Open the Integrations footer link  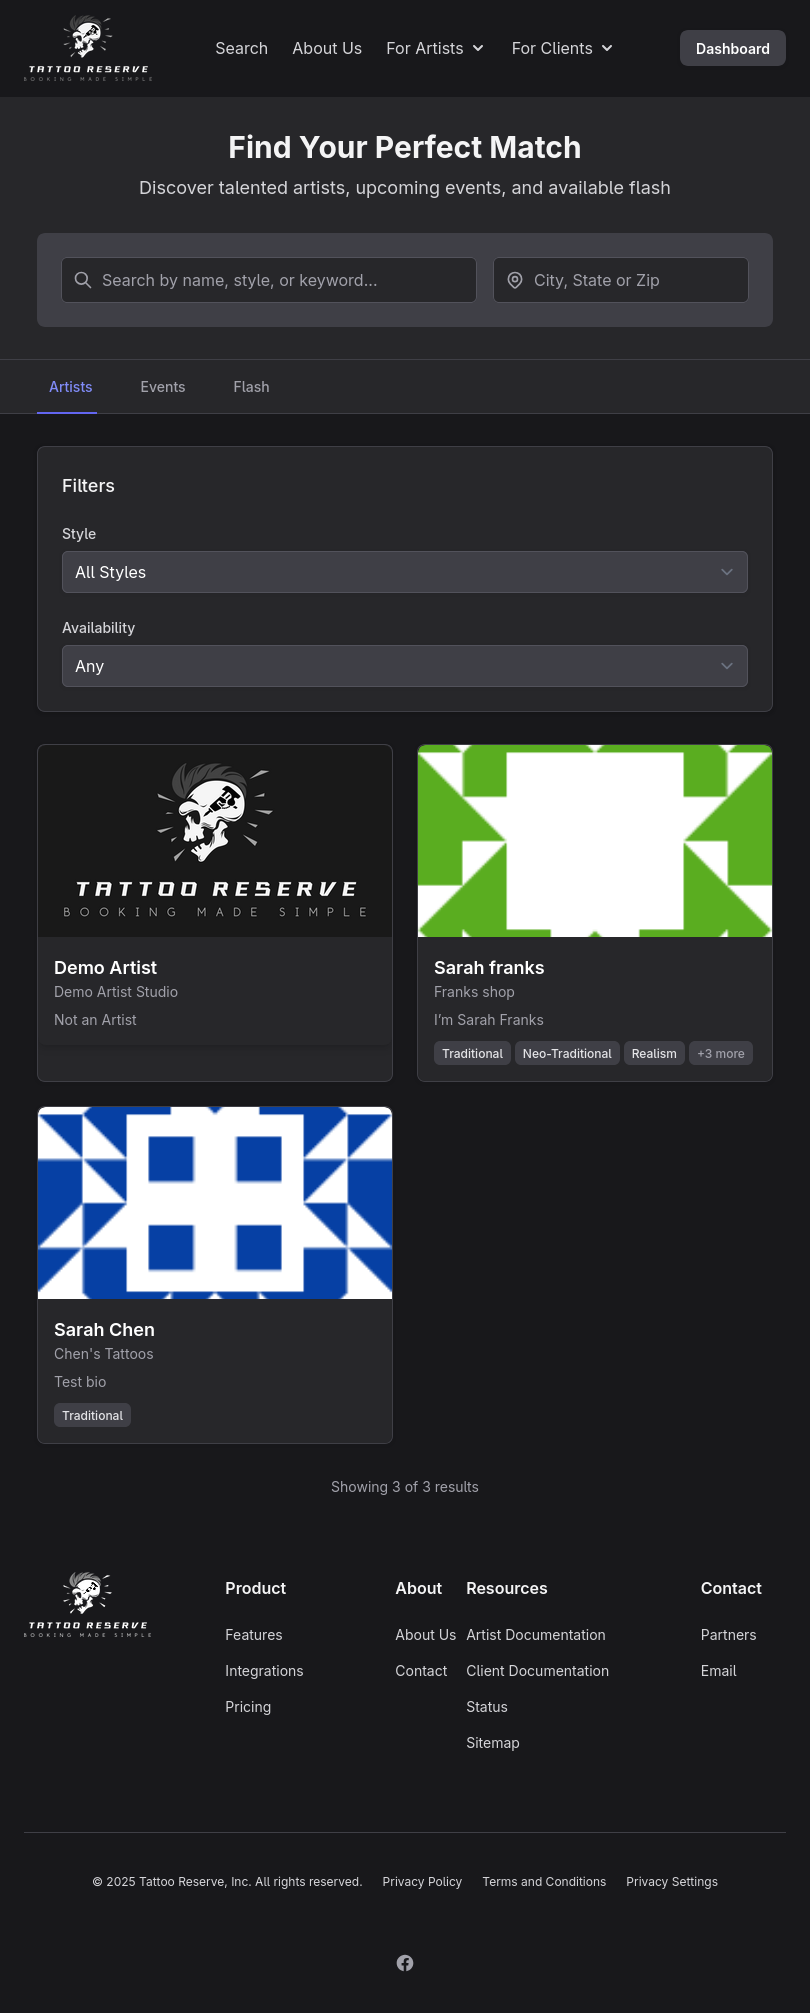tap(264, 1670)
